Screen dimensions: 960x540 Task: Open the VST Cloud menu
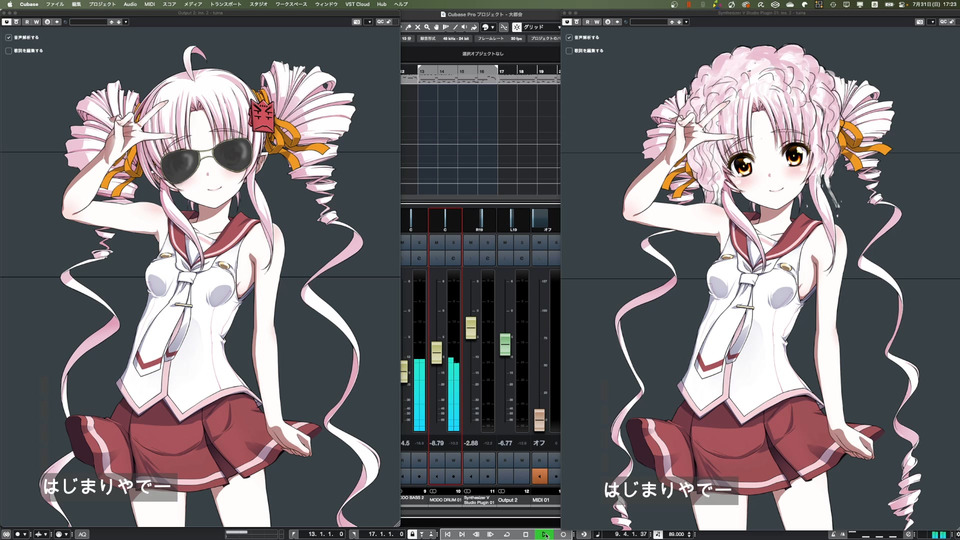(x=358, y=4)
